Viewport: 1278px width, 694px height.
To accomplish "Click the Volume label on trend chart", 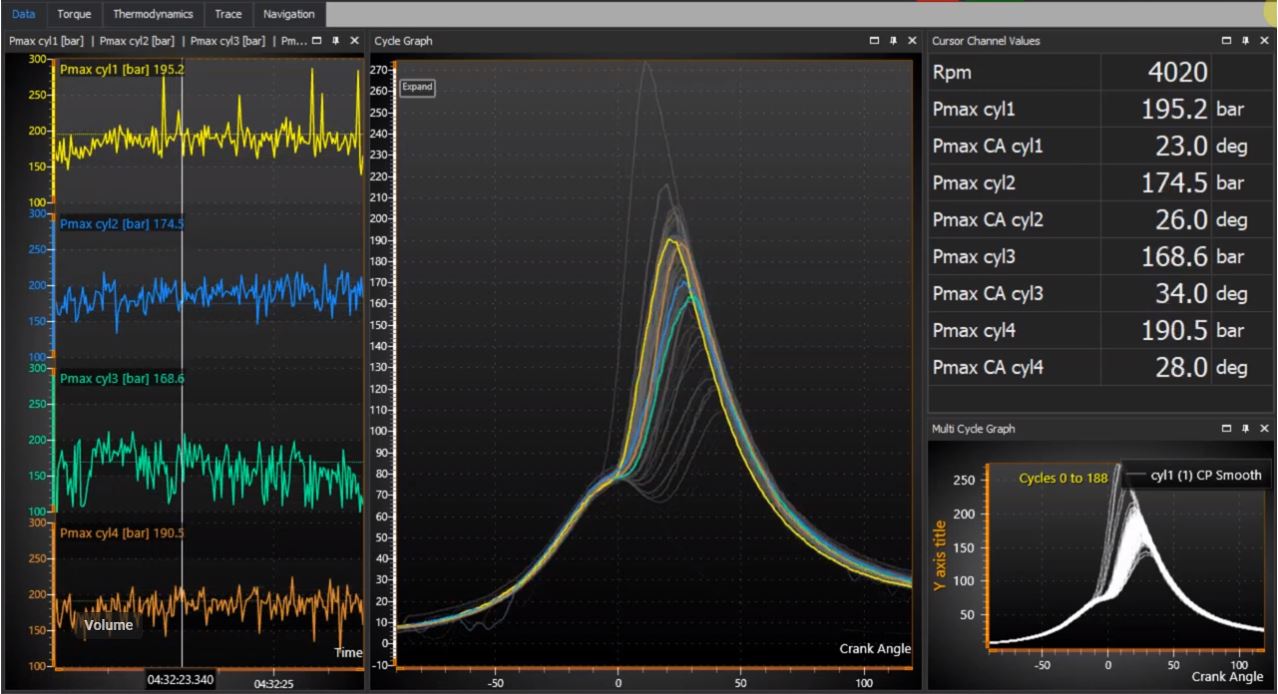I will click(108, 625).
